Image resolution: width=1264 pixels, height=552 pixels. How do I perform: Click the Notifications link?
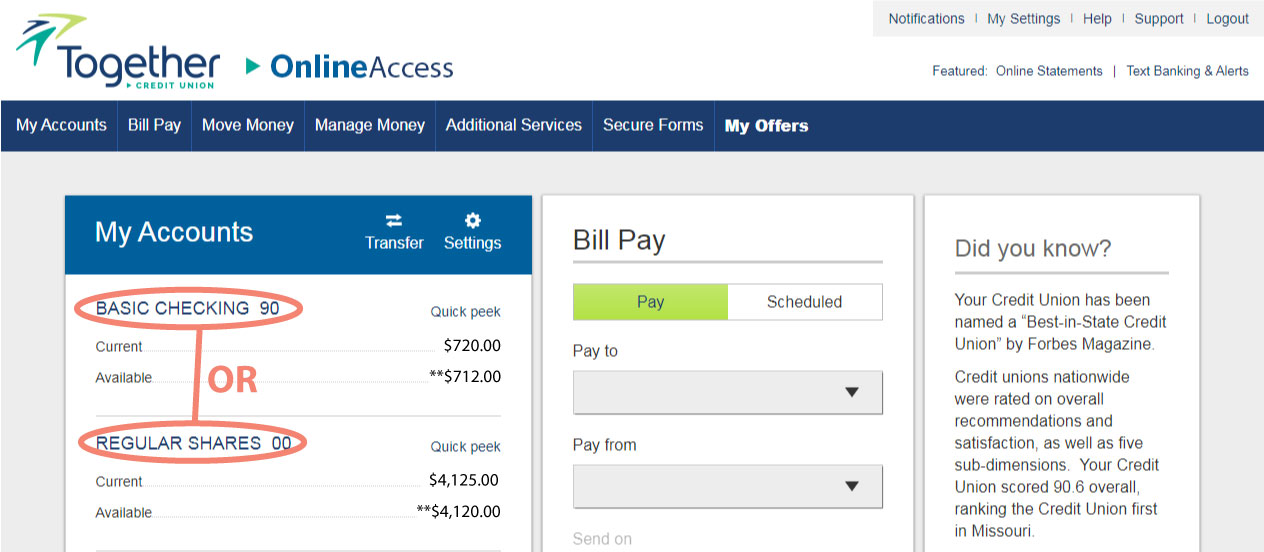(x=926, y=19)
